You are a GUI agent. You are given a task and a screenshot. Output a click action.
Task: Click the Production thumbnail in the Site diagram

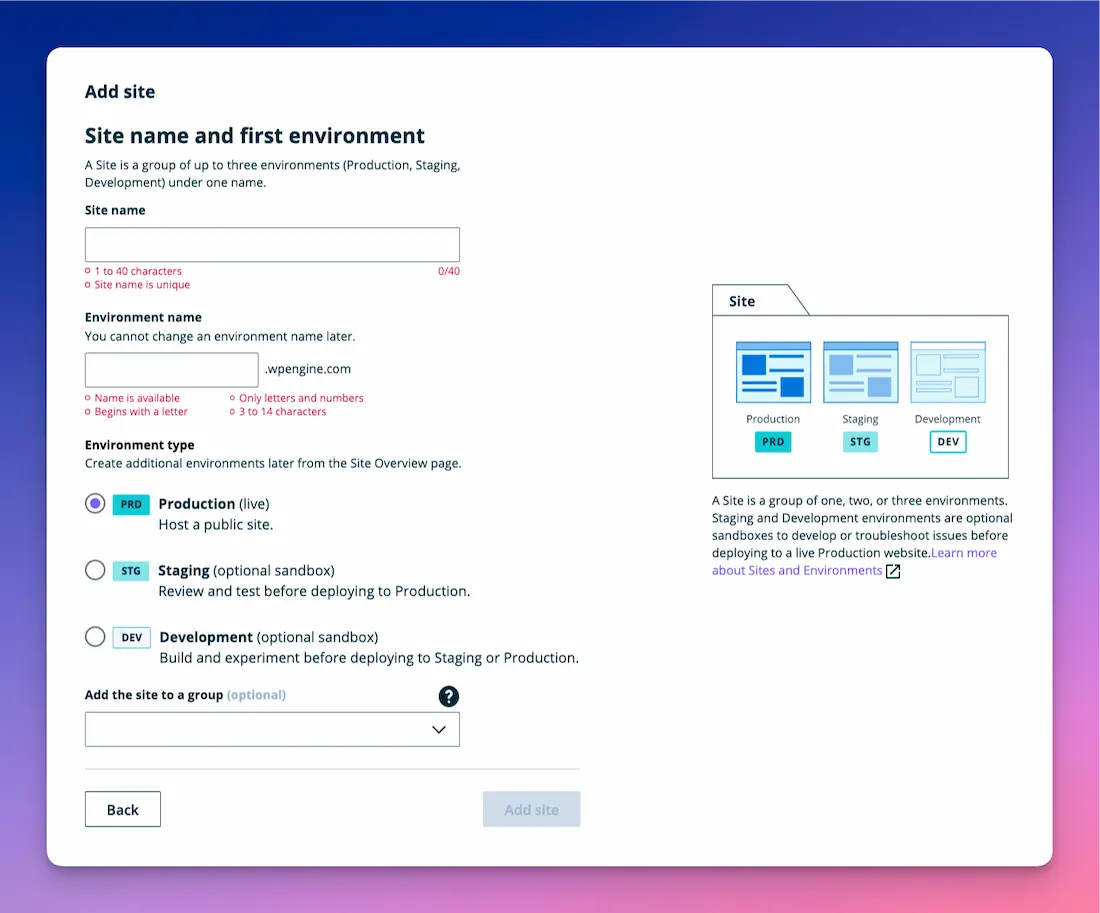pyautogui.click(x=773, y=373)
